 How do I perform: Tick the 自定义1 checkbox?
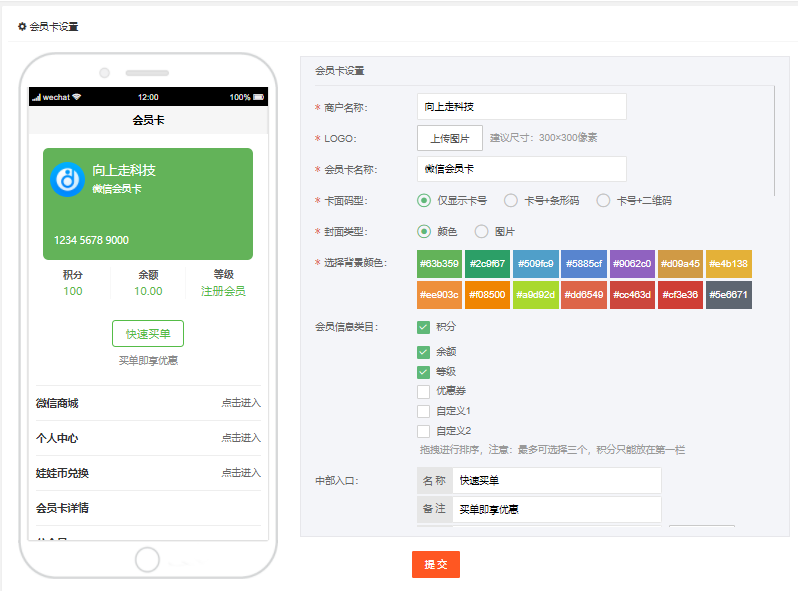pos(424,411)
